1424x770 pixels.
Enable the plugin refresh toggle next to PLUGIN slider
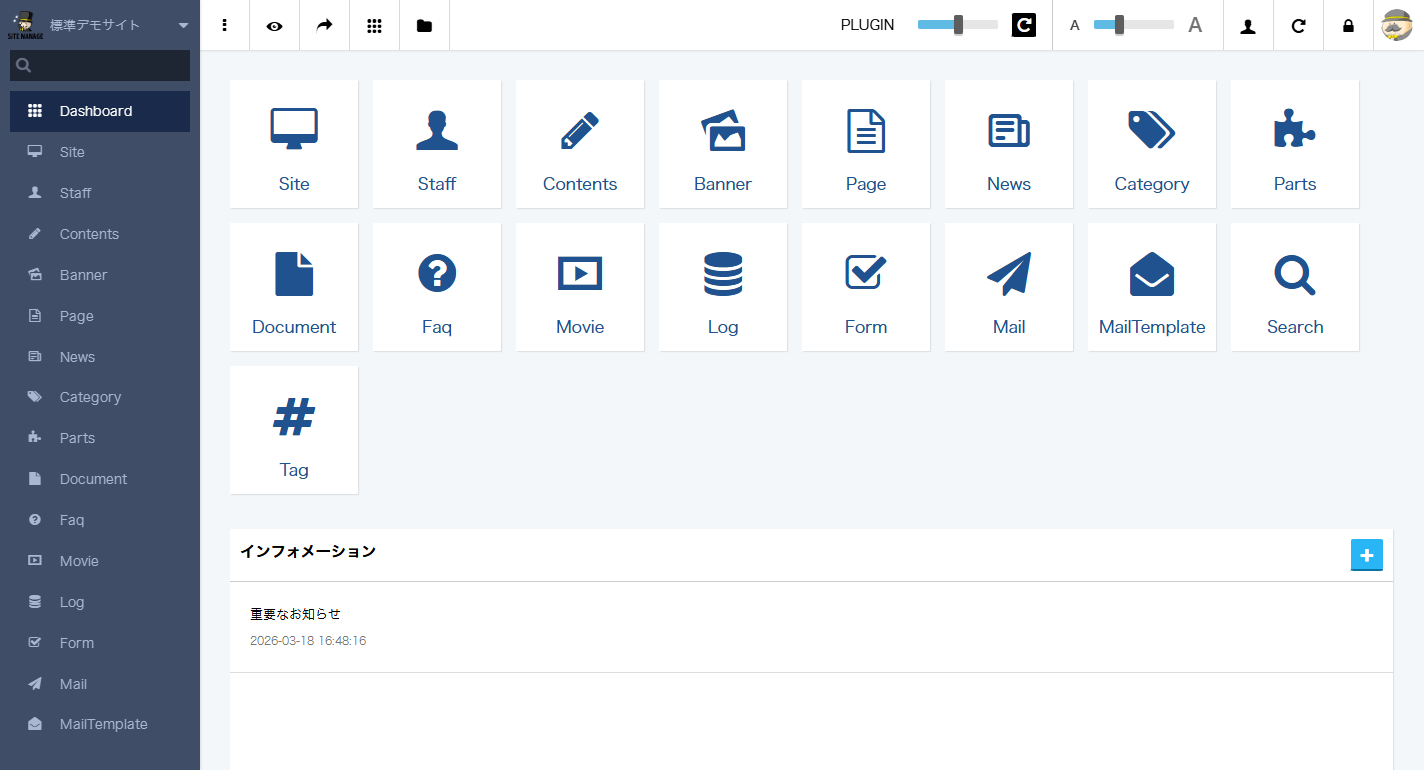pos(1023,25)
